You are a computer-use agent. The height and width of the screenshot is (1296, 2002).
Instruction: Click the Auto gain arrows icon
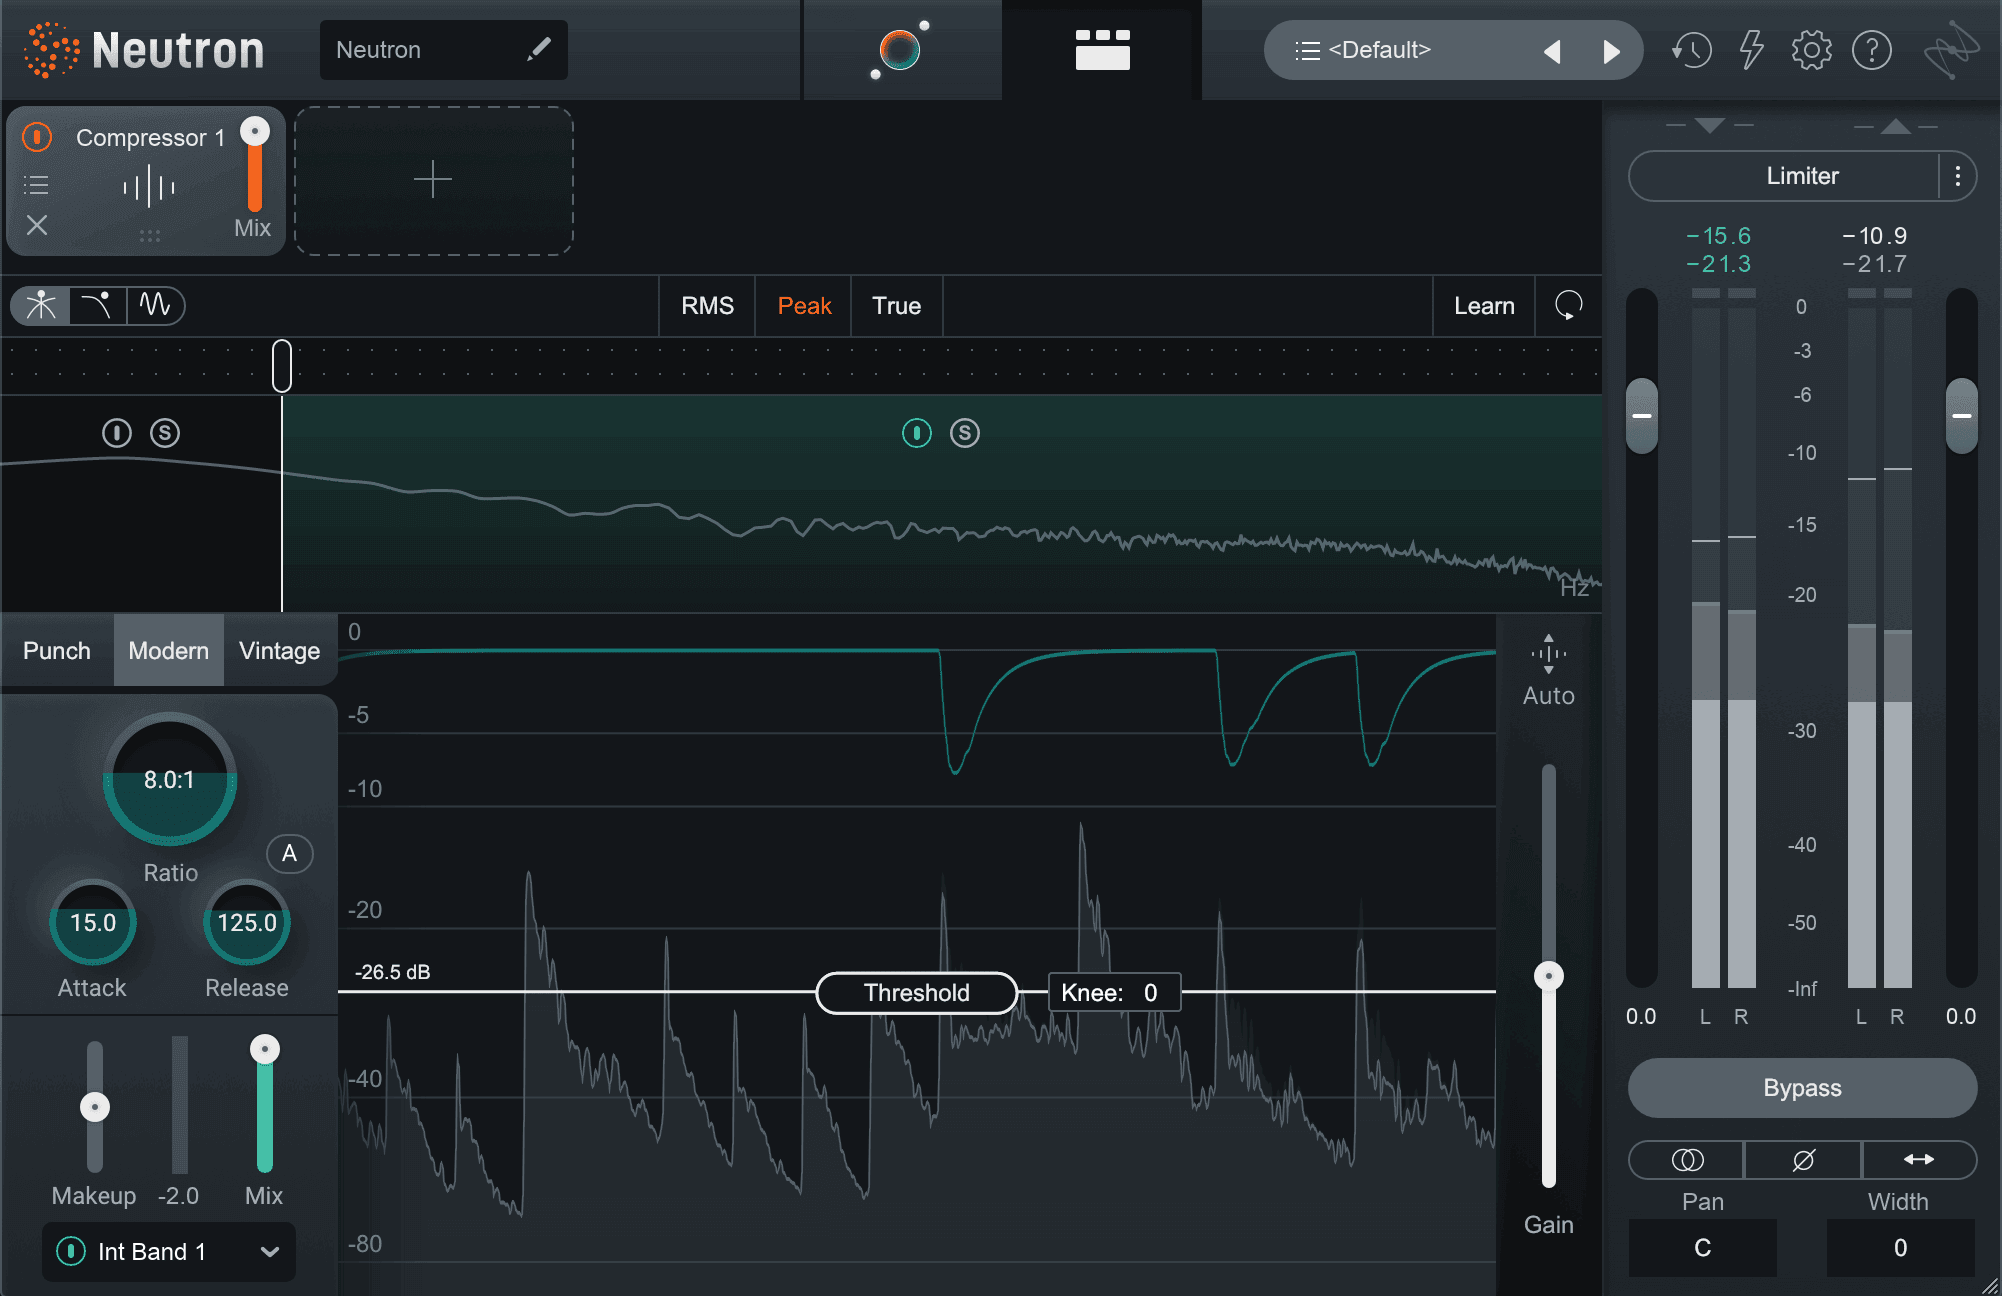pyautogui.click(x=1548, y=654)
